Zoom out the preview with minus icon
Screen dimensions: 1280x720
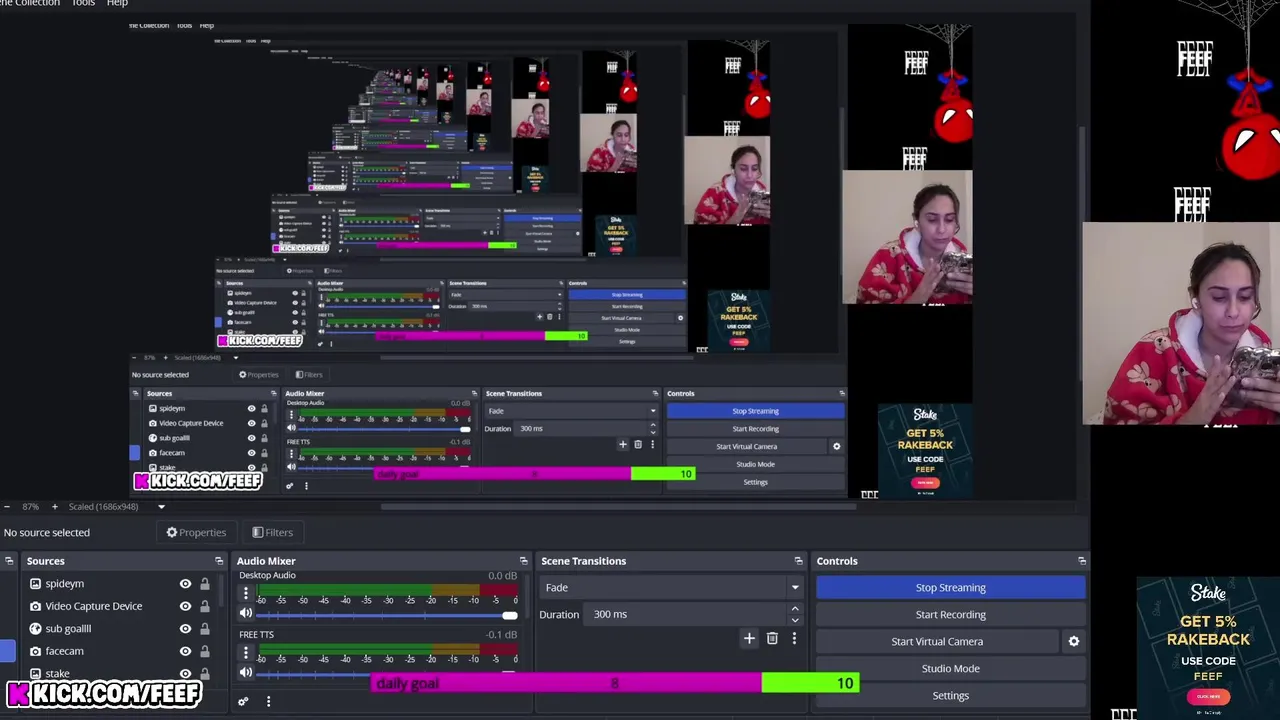(7, 507)
